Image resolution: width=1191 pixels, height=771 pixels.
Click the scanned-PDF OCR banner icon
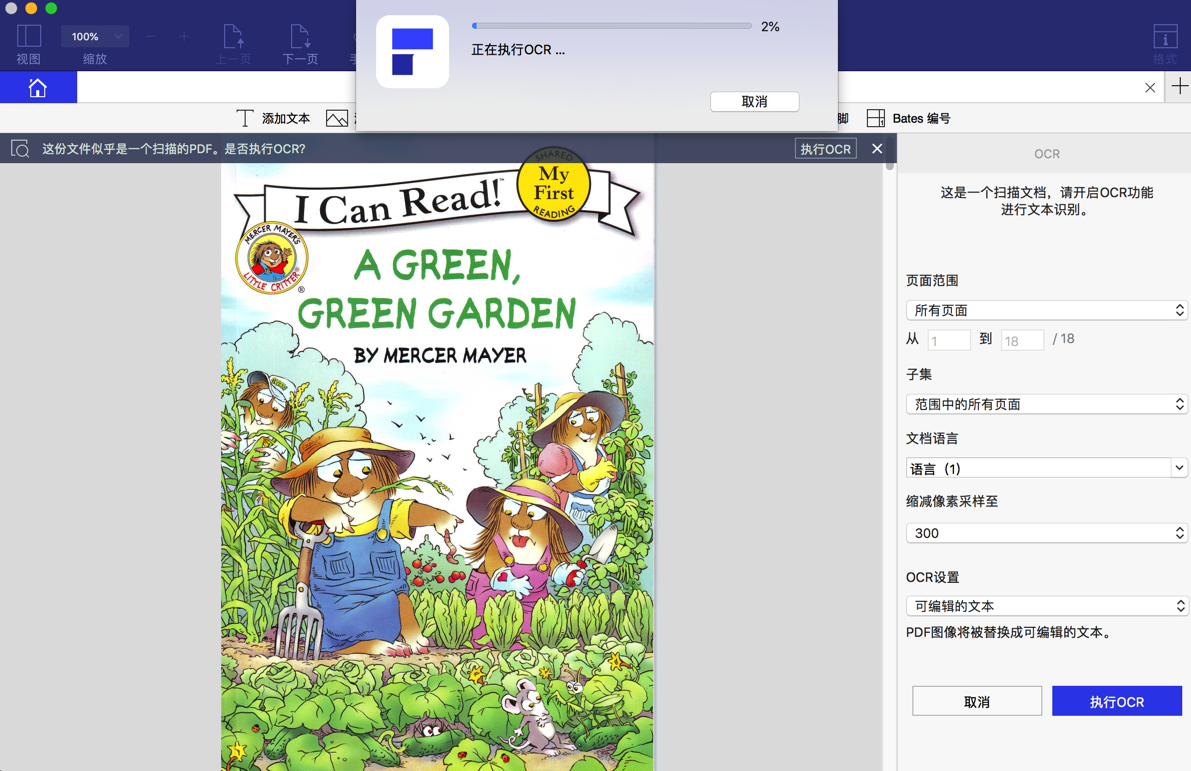(20, 148)
